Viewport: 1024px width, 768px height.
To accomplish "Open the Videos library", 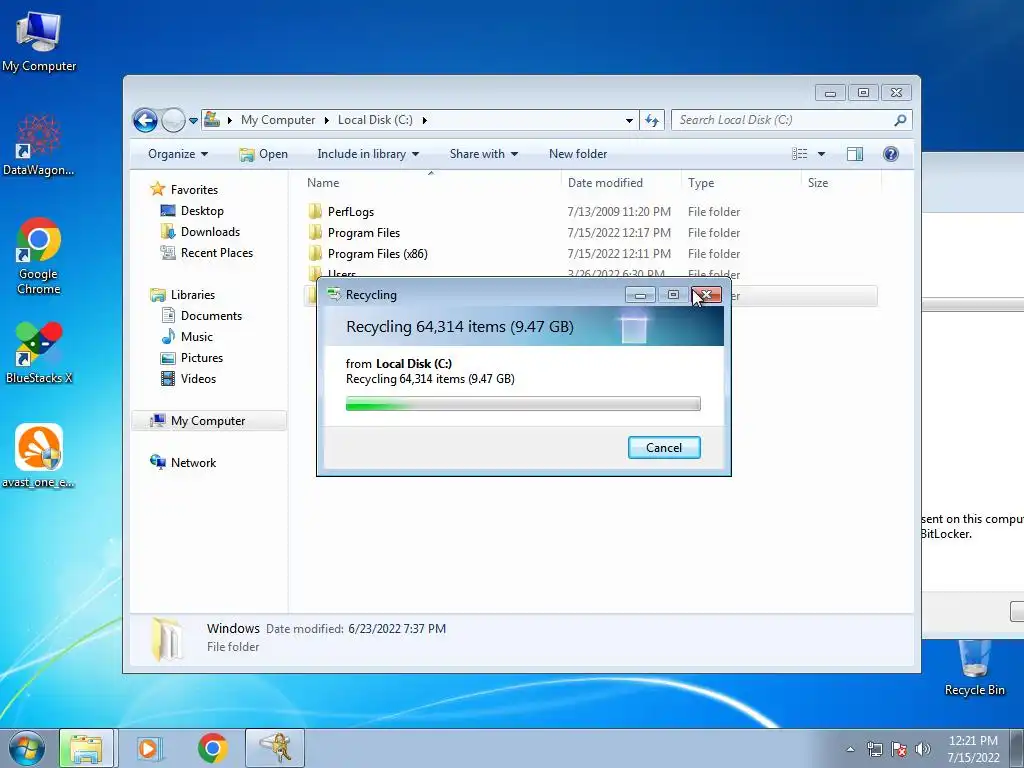I will (198, 379).
